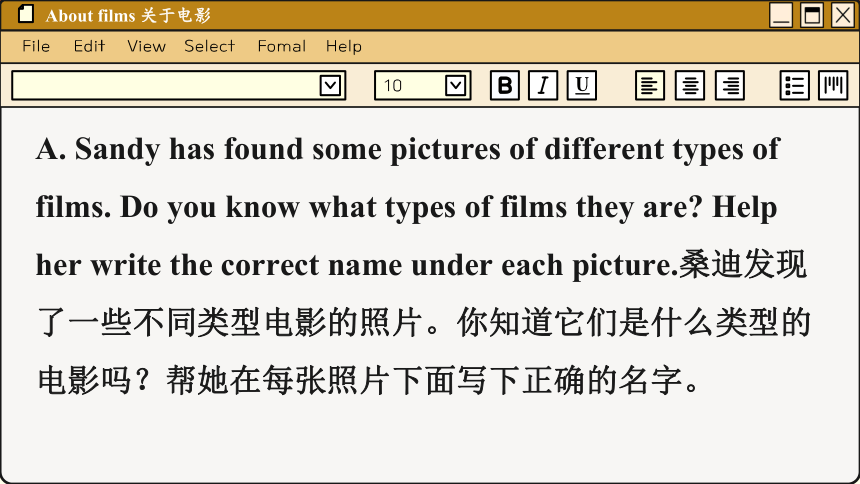Screen dimensions: 860x484
Task: Close the About films window
Action: coord(843,15)
